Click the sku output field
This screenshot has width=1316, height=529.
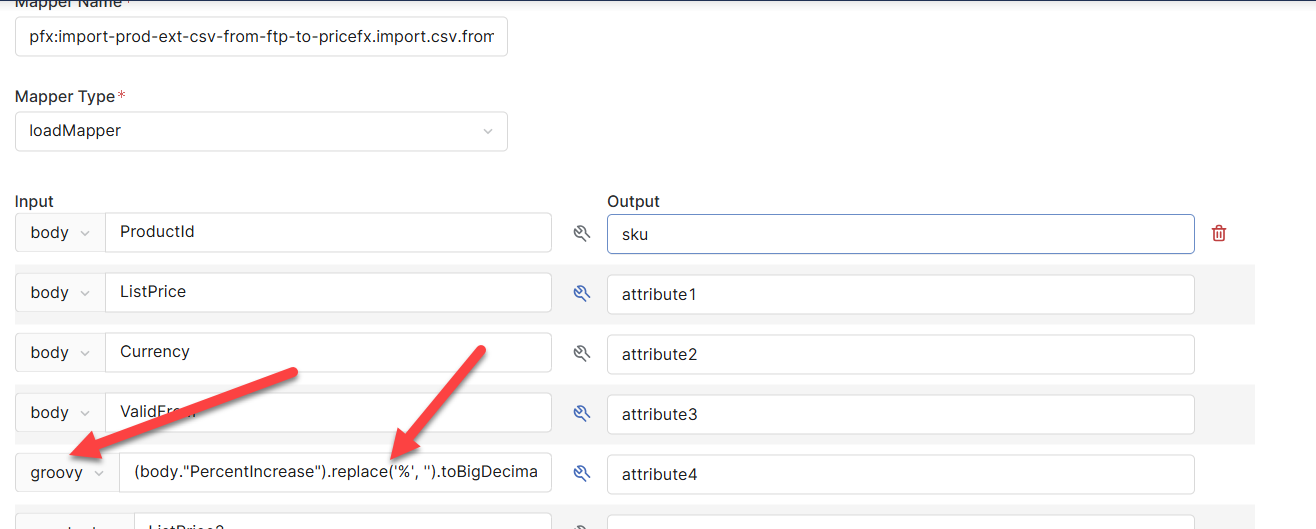tap(900, 234)
